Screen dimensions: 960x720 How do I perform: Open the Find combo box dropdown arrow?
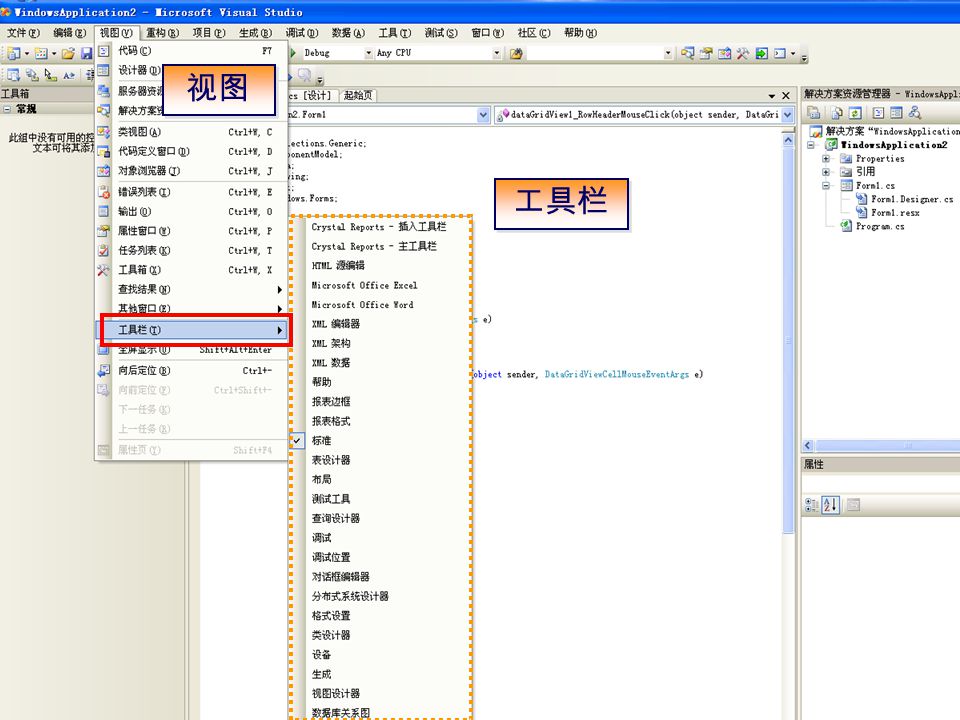coord(667,53)
